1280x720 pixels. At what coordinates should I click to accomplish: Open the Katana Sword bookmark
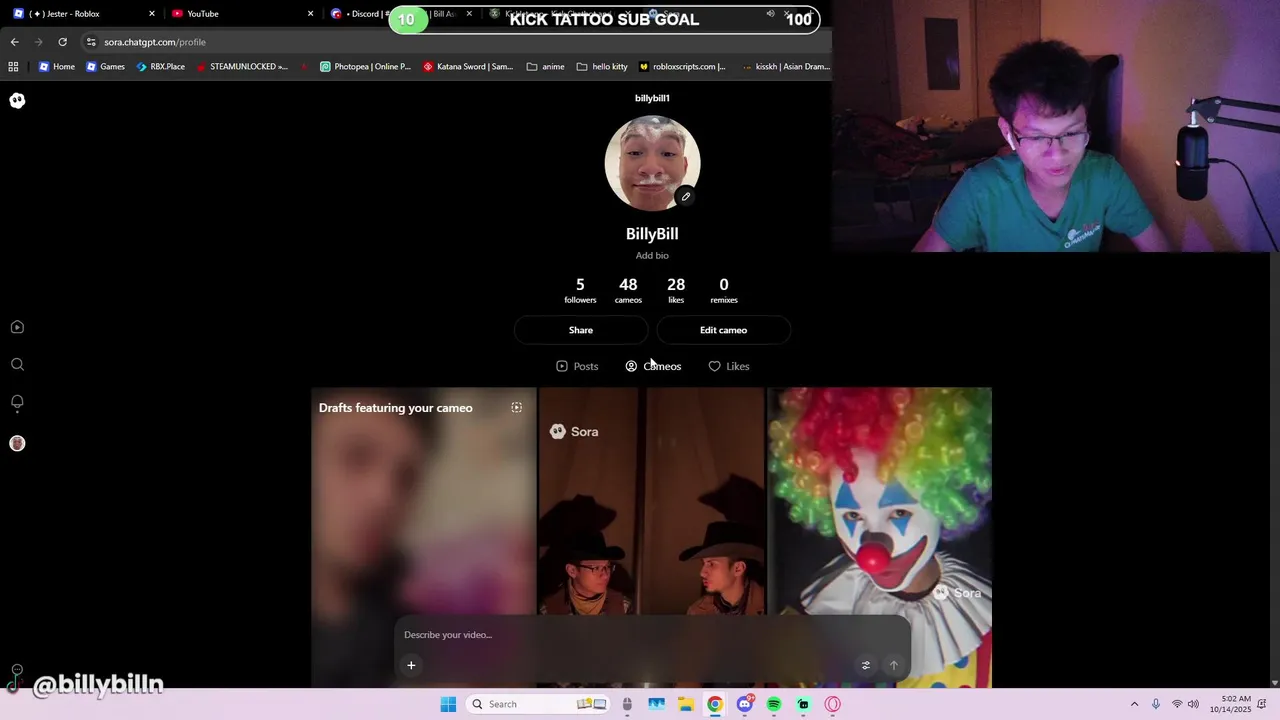(x=468, y=67)
